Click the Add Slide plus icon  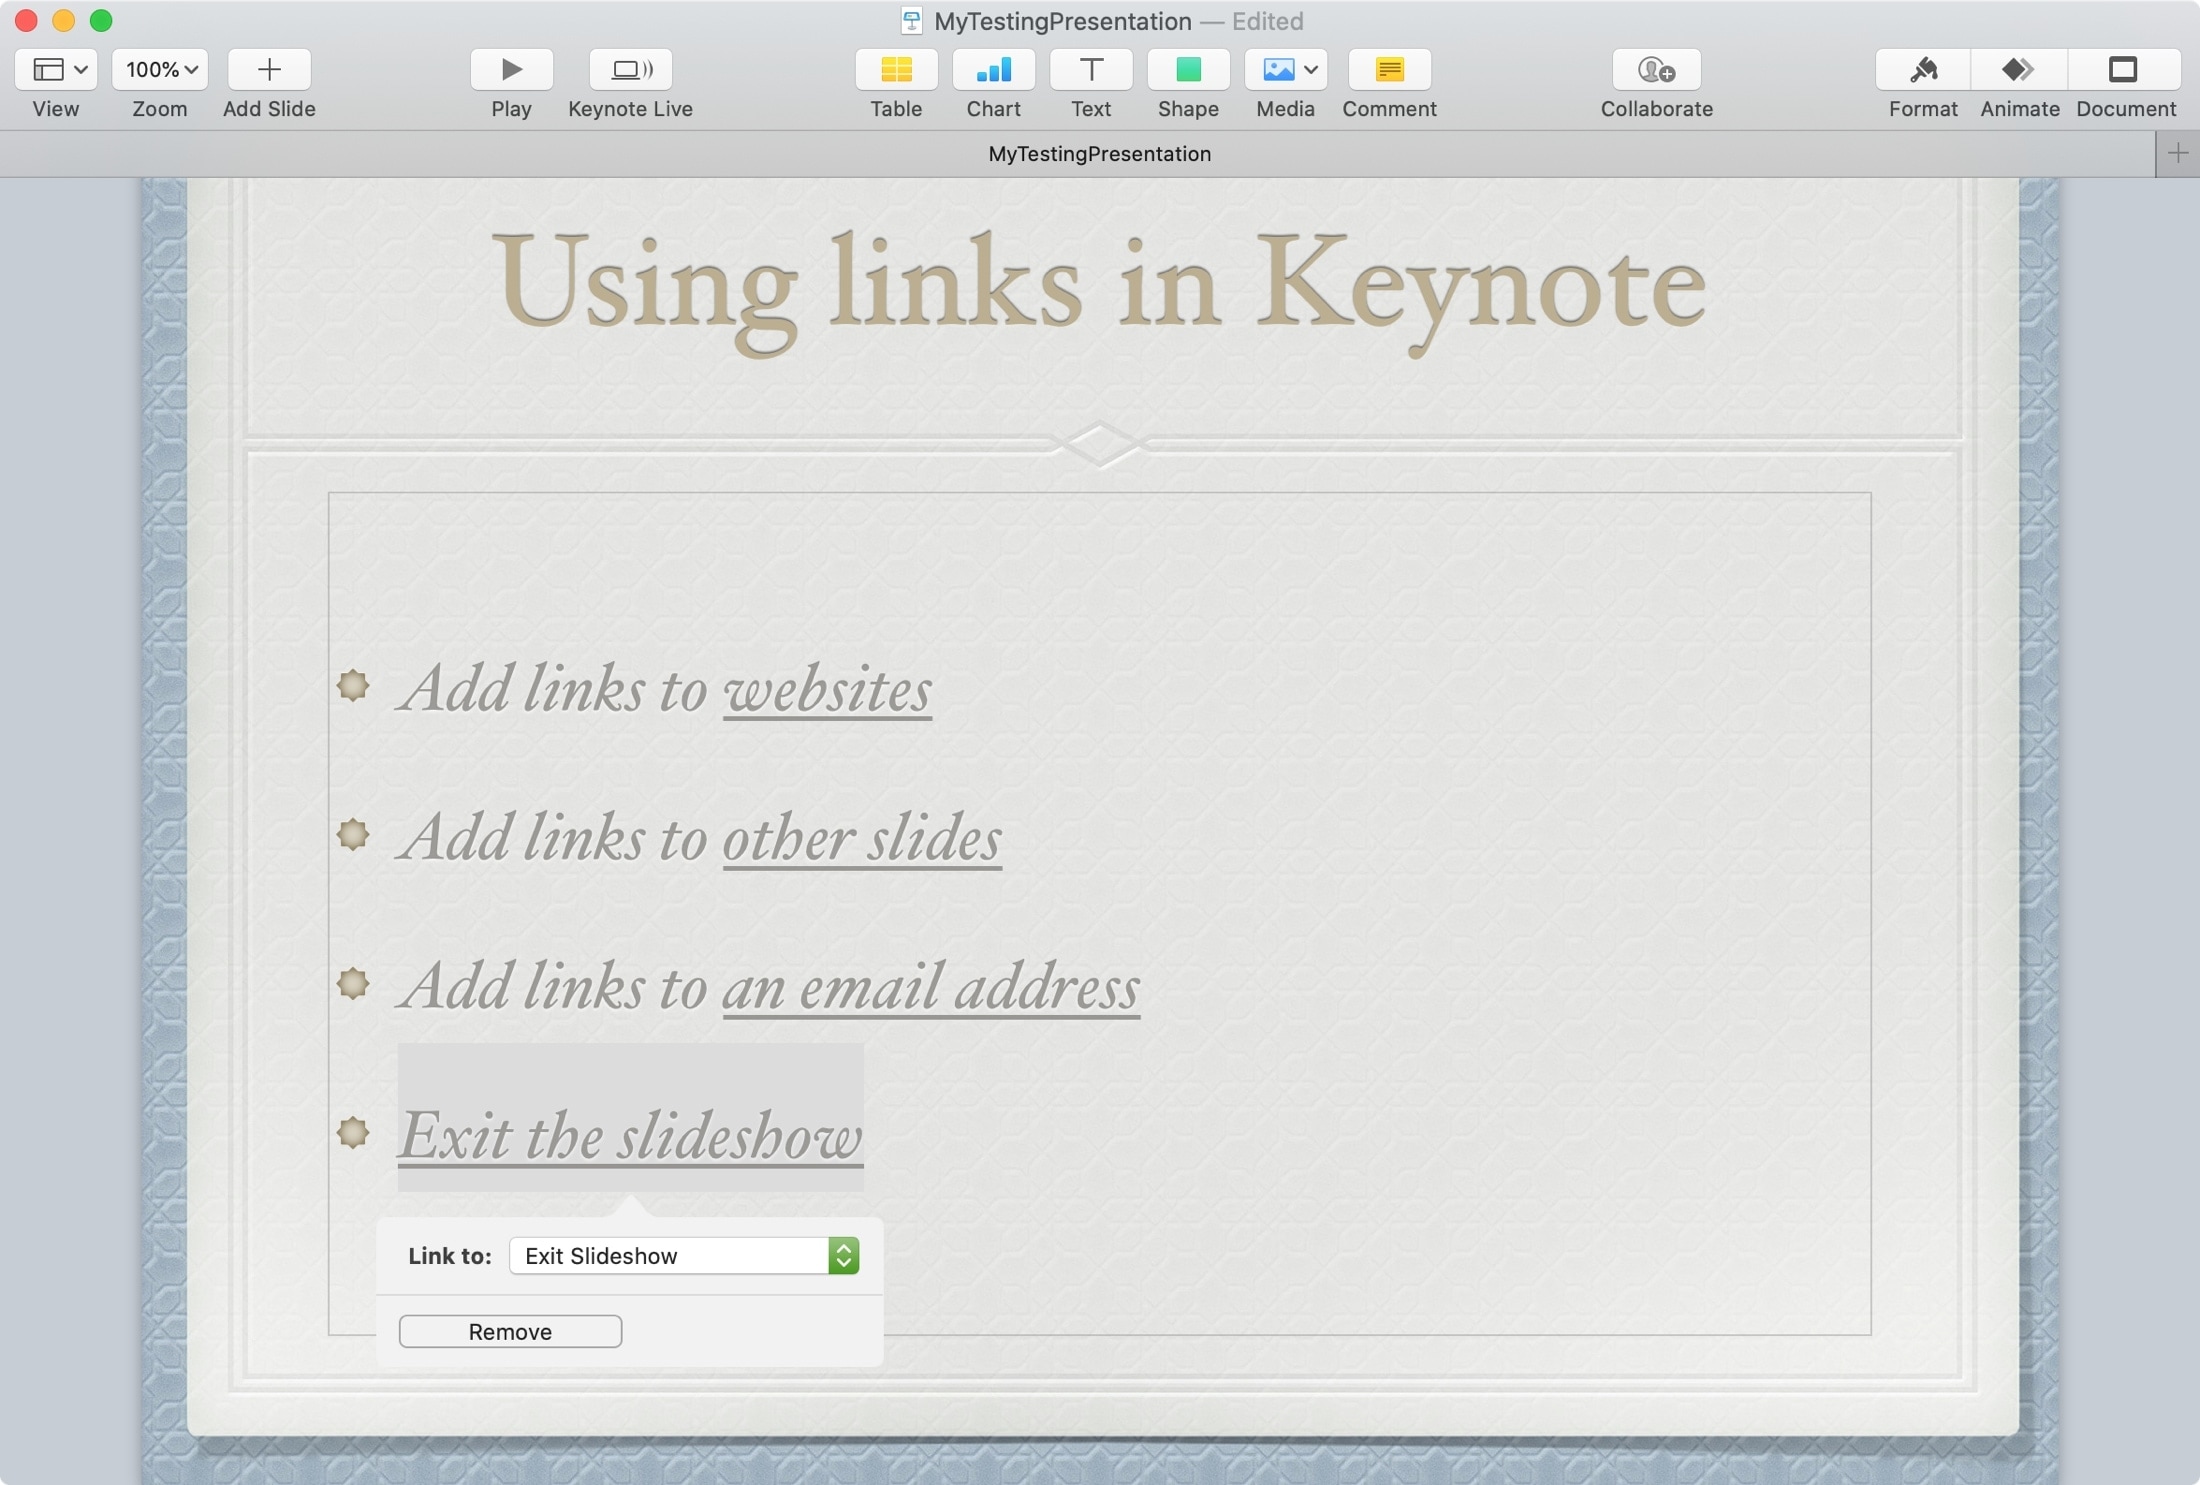pyautogui.click(x=269, y=69)
